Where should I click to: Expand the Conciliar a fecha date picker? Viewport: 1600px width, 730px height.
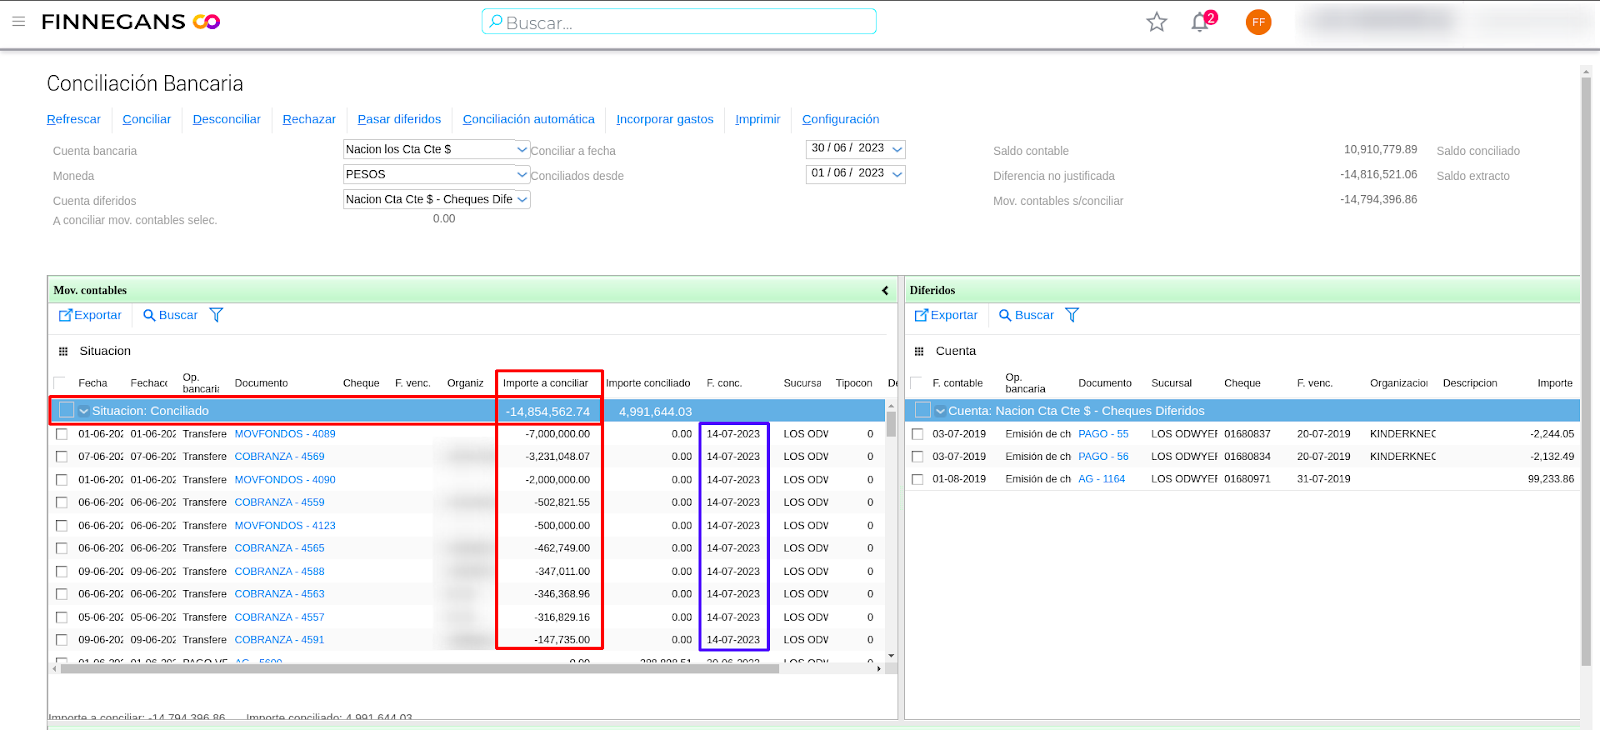897,149
